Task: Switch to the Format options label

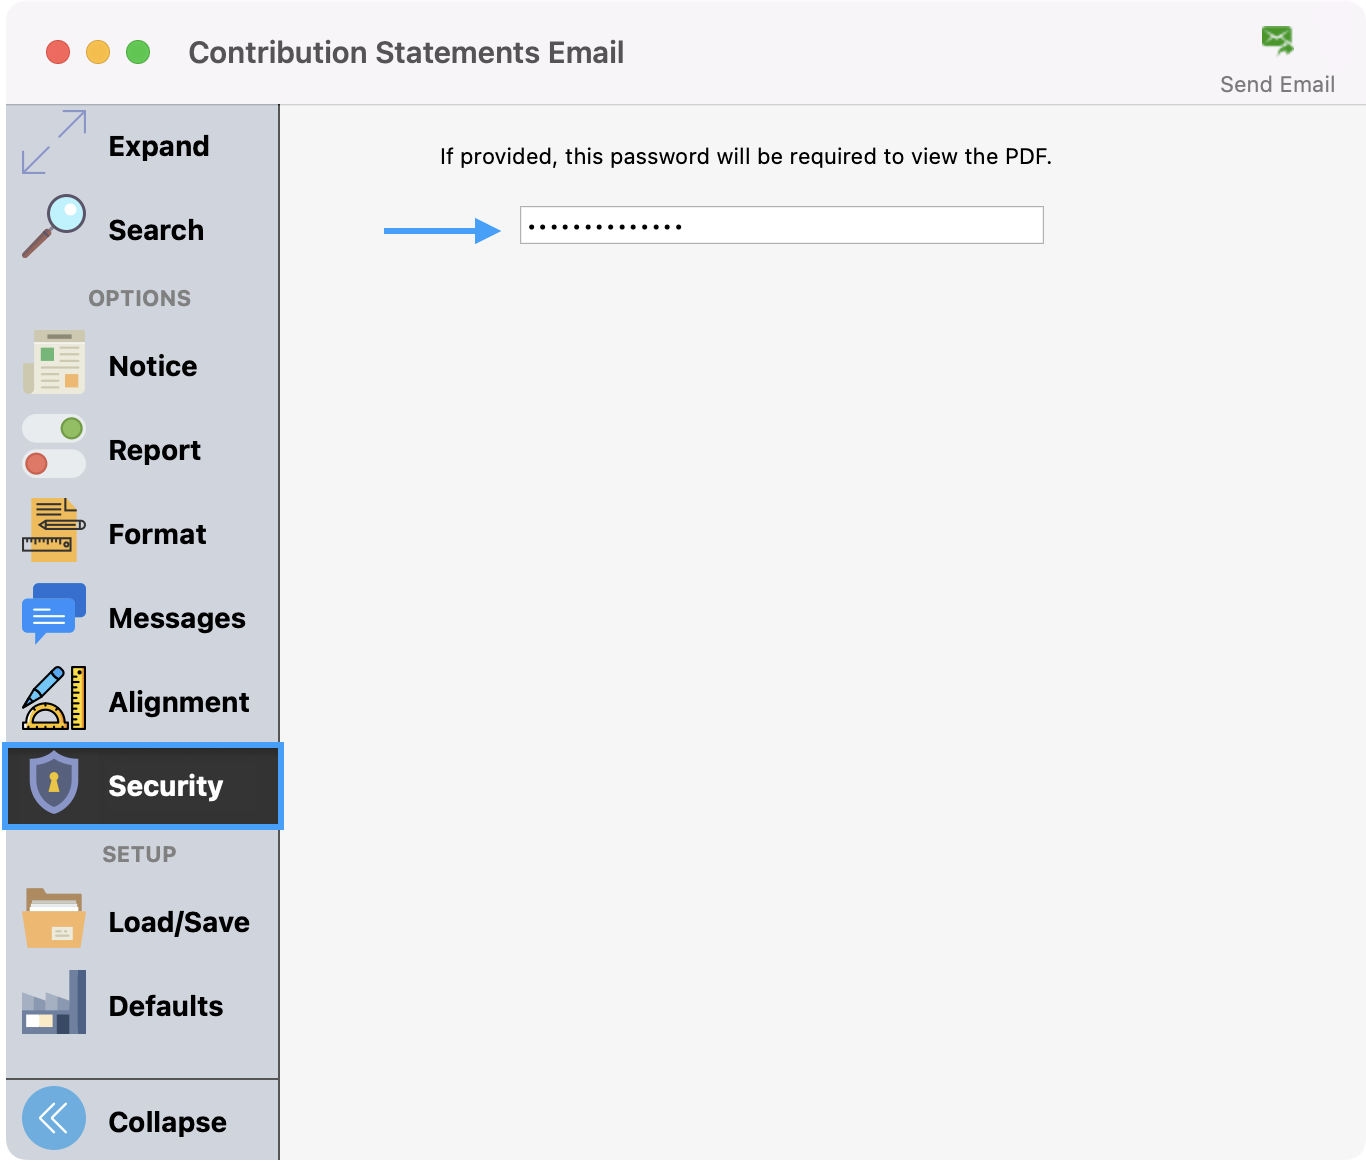Action: (158, 534)
